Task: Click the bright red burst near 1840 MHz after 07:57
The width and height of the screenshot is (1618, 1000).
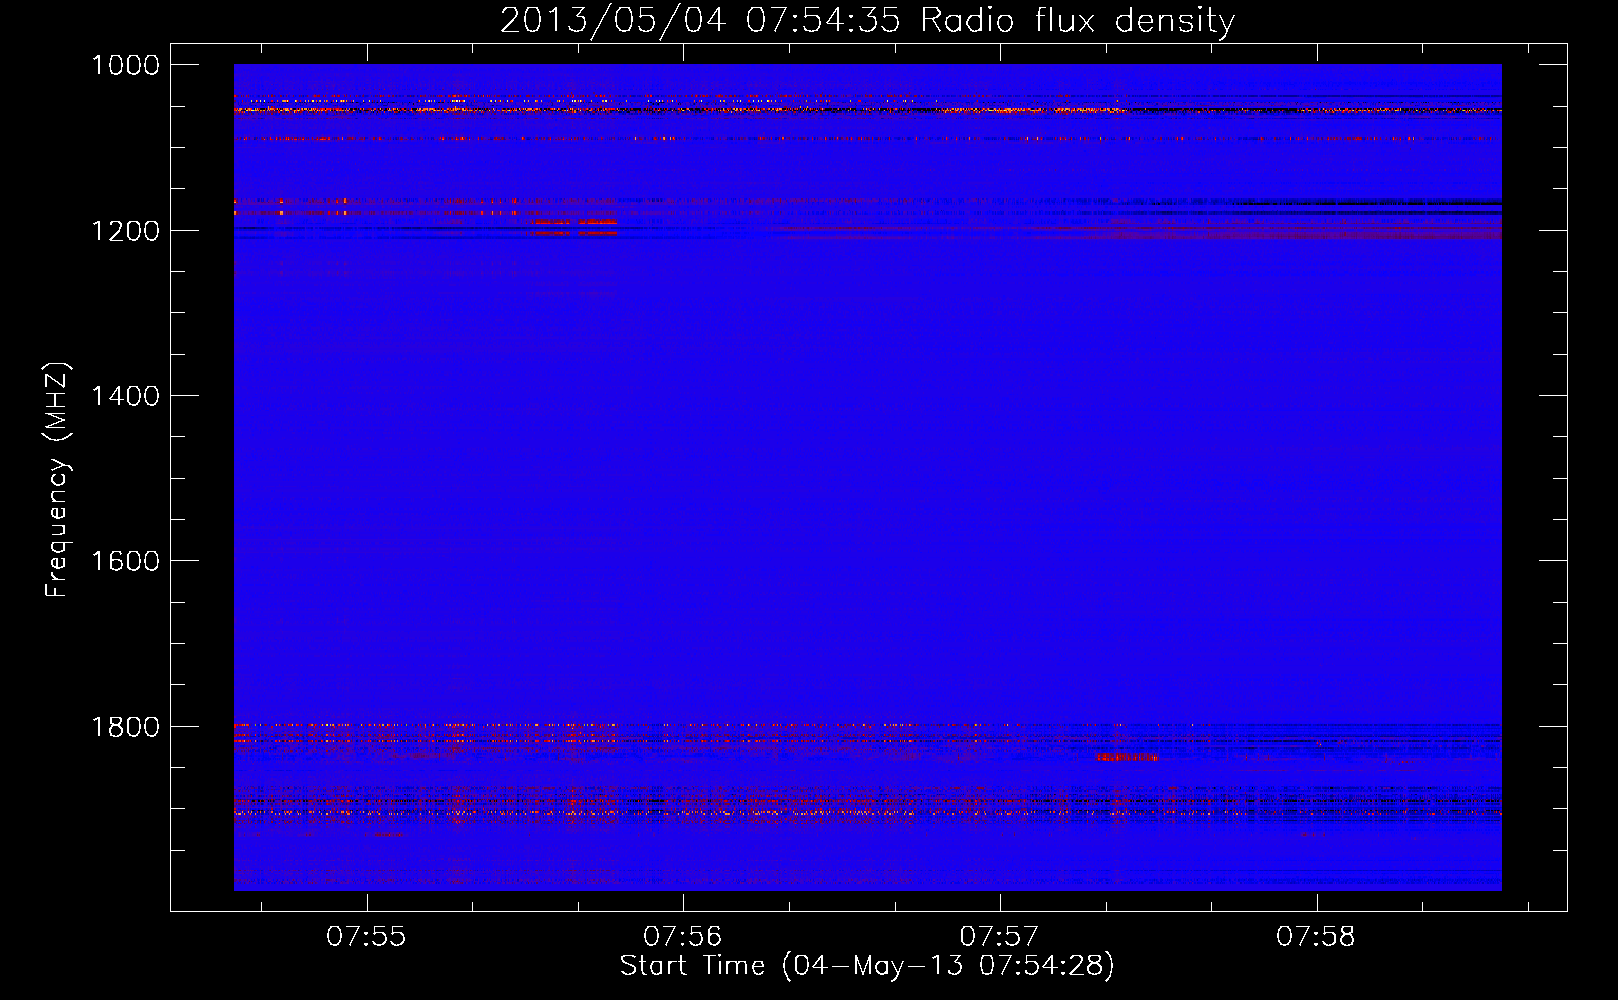Action: pyautogui.click(x=1127, y=758)
